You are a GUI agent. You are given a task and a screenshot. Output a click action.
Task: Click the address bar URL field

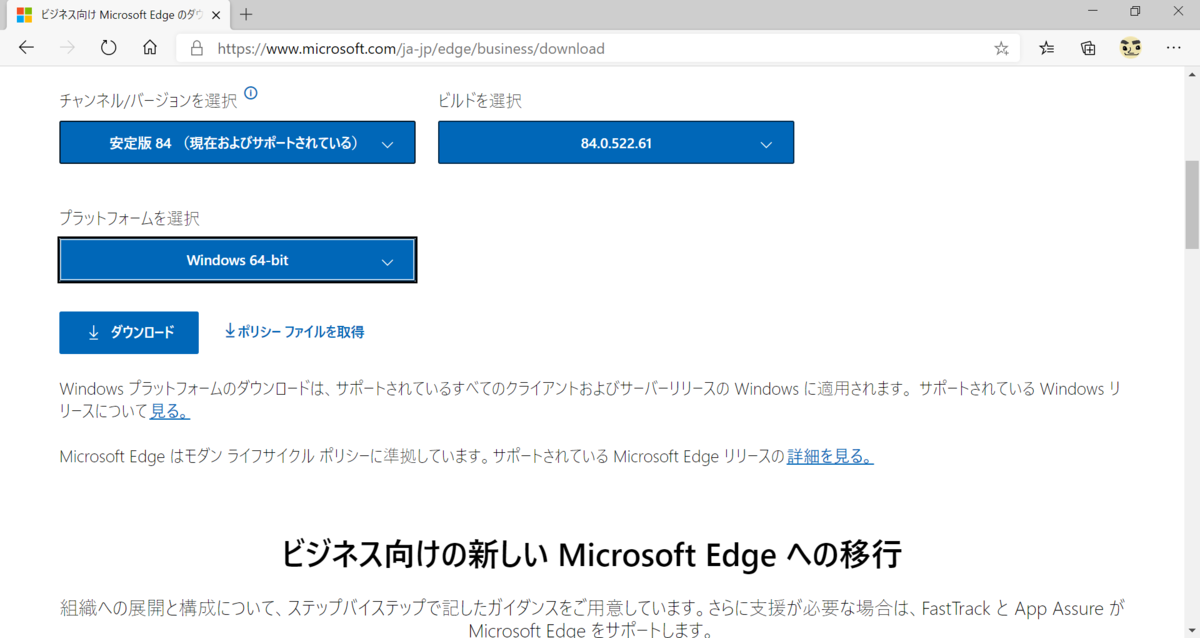click(600, 48)
